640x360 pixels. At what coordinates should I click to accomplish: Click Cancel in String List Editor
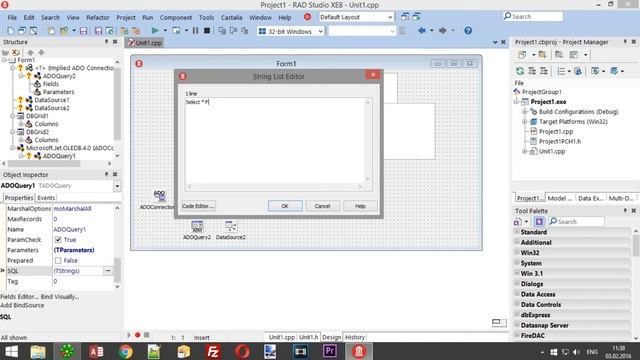tap(322, 206)
